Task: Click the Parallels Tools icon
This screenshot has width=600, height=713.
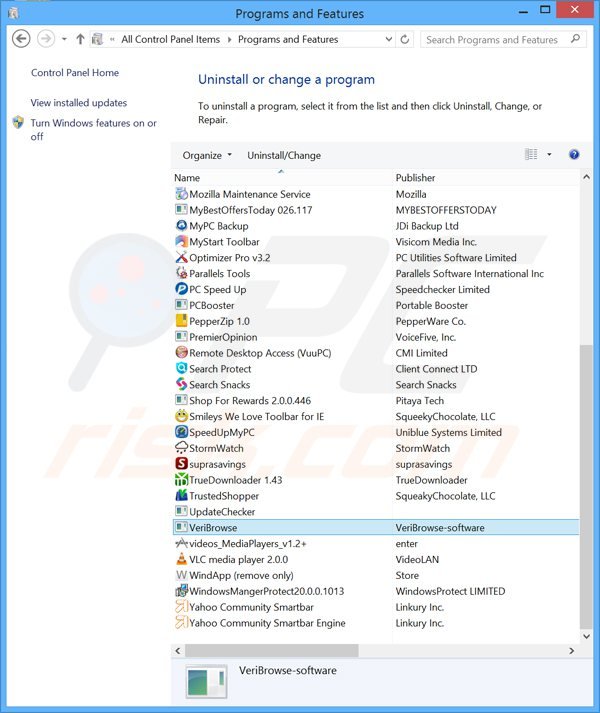Action: coord(181,273)
